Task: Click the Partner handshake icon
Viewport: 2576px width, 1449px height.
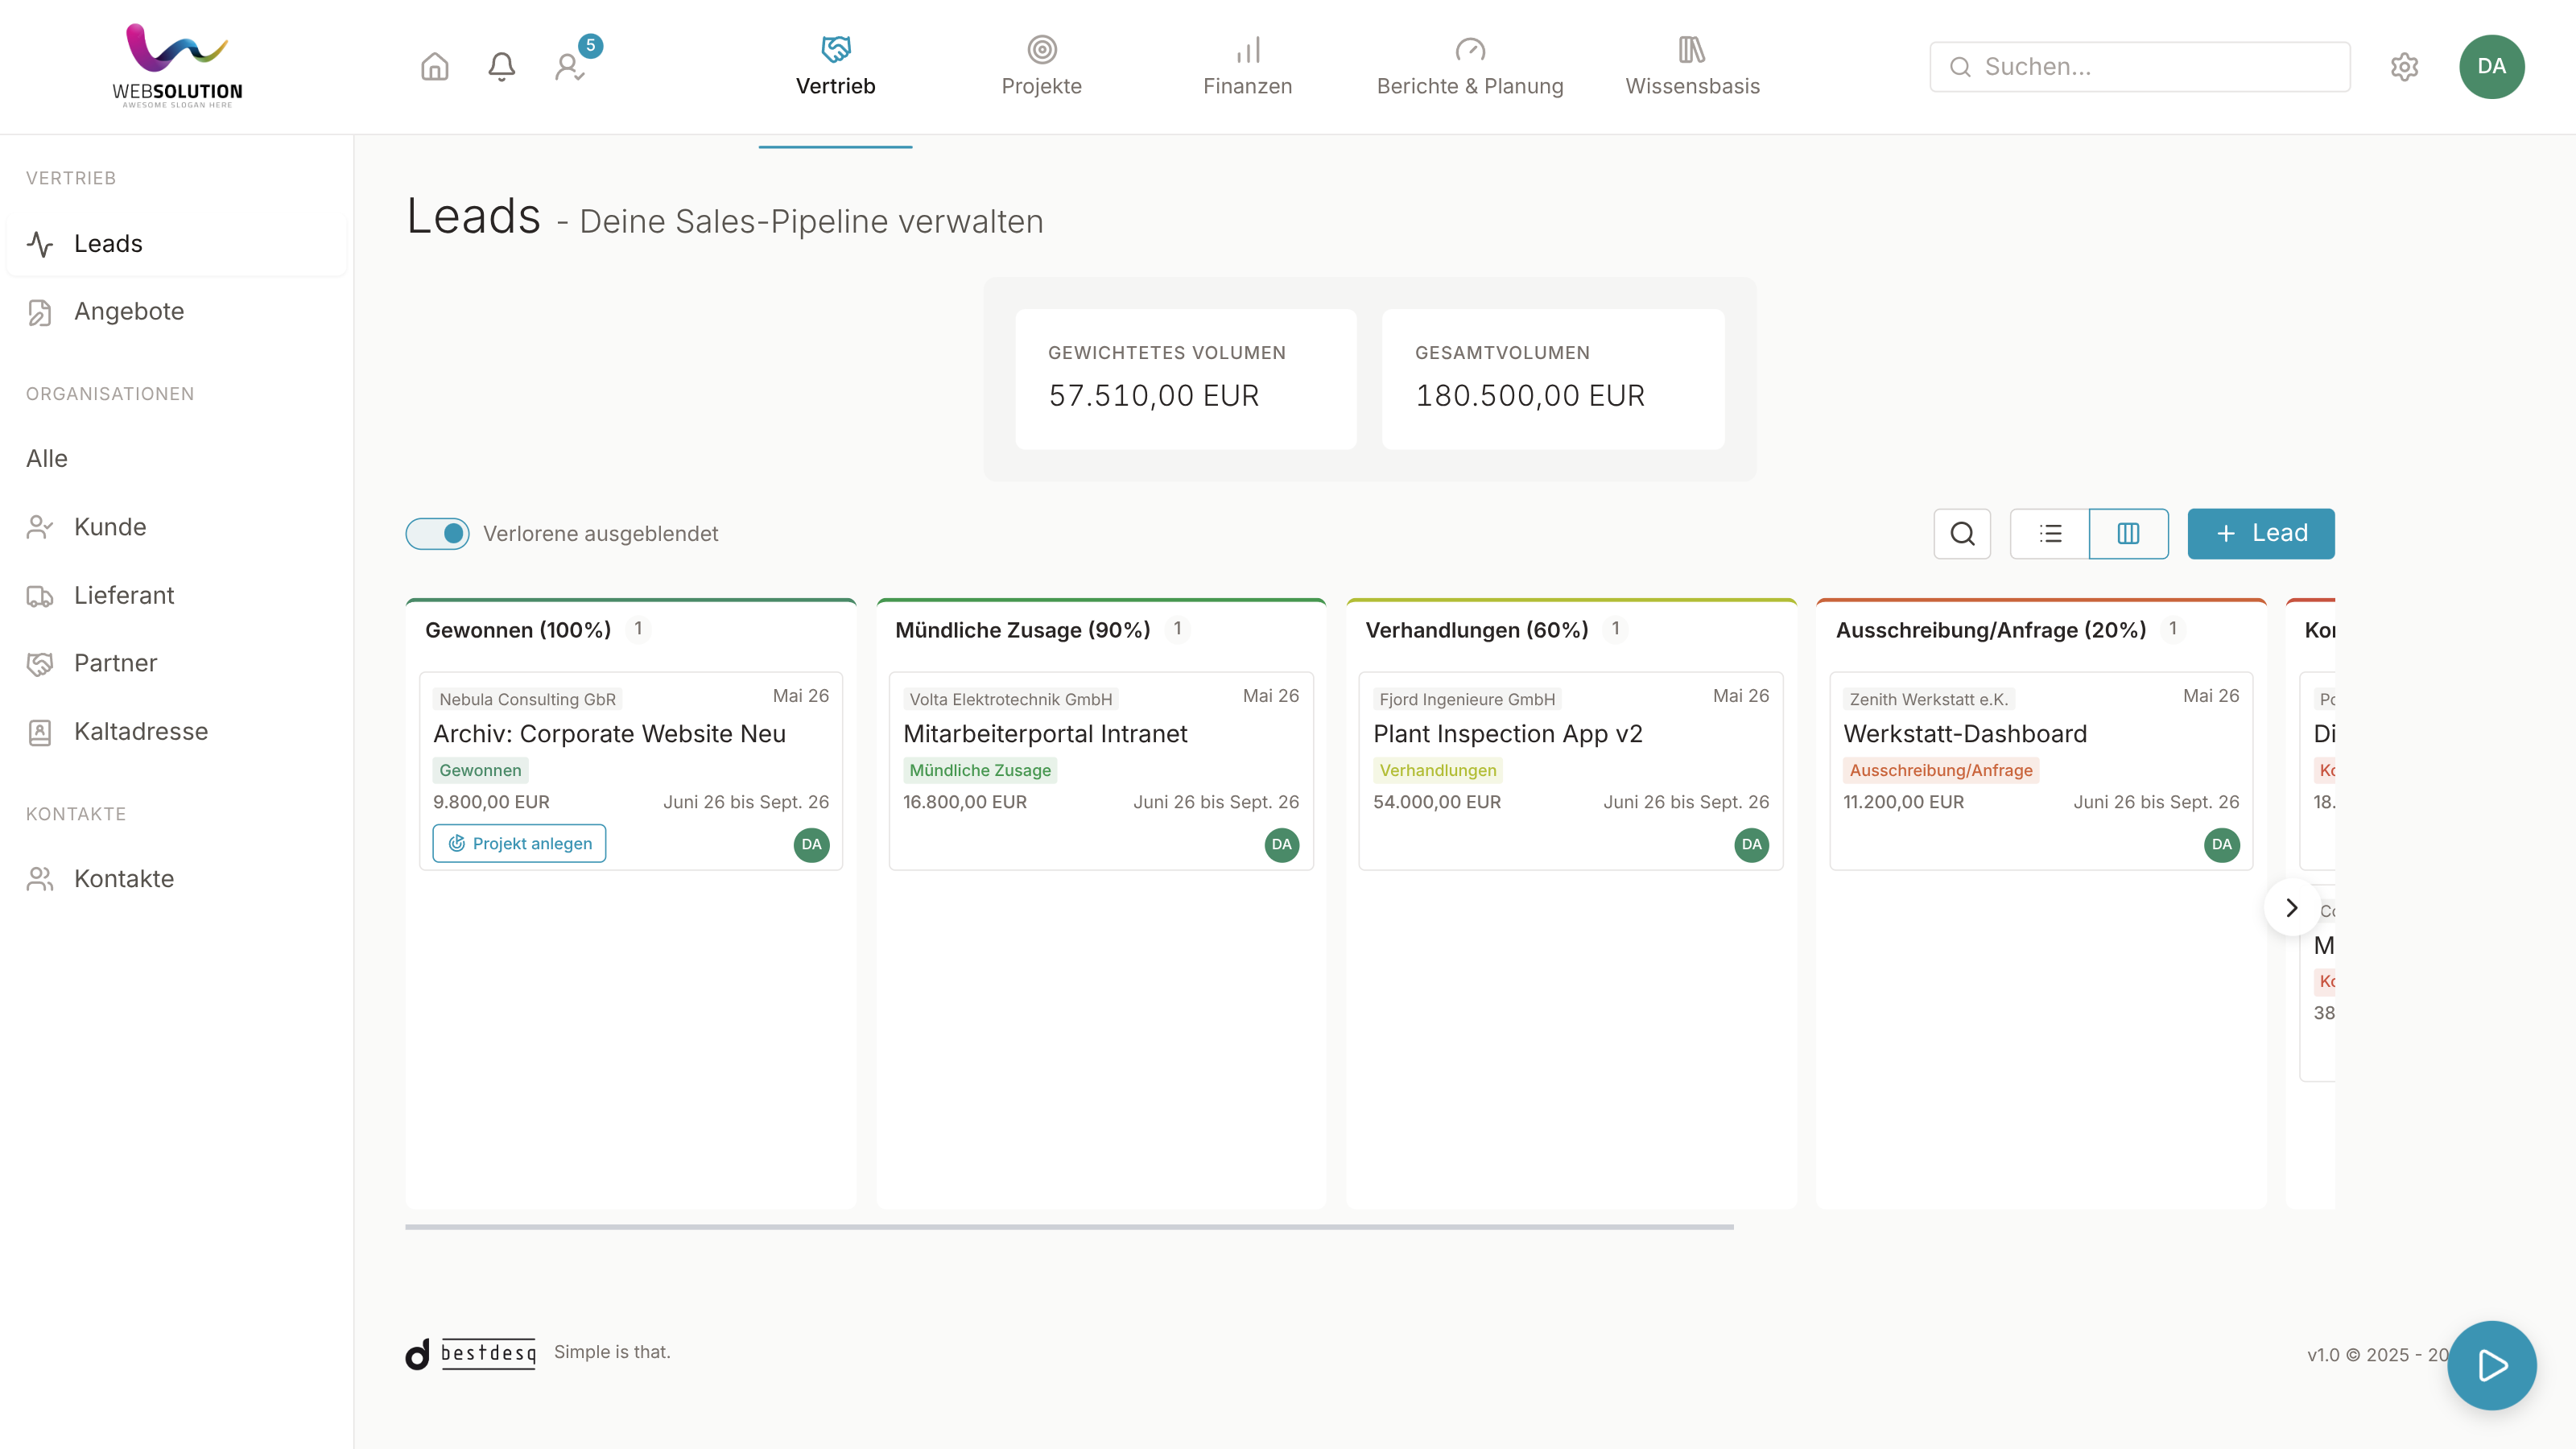Action: pos(40,664)
